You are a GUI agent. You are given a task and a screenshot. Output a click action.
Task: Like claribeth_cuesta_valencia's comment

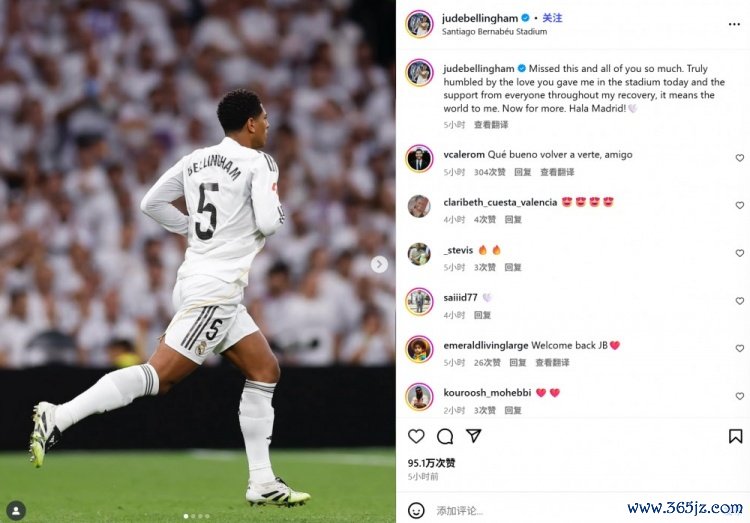click(739, 205)
